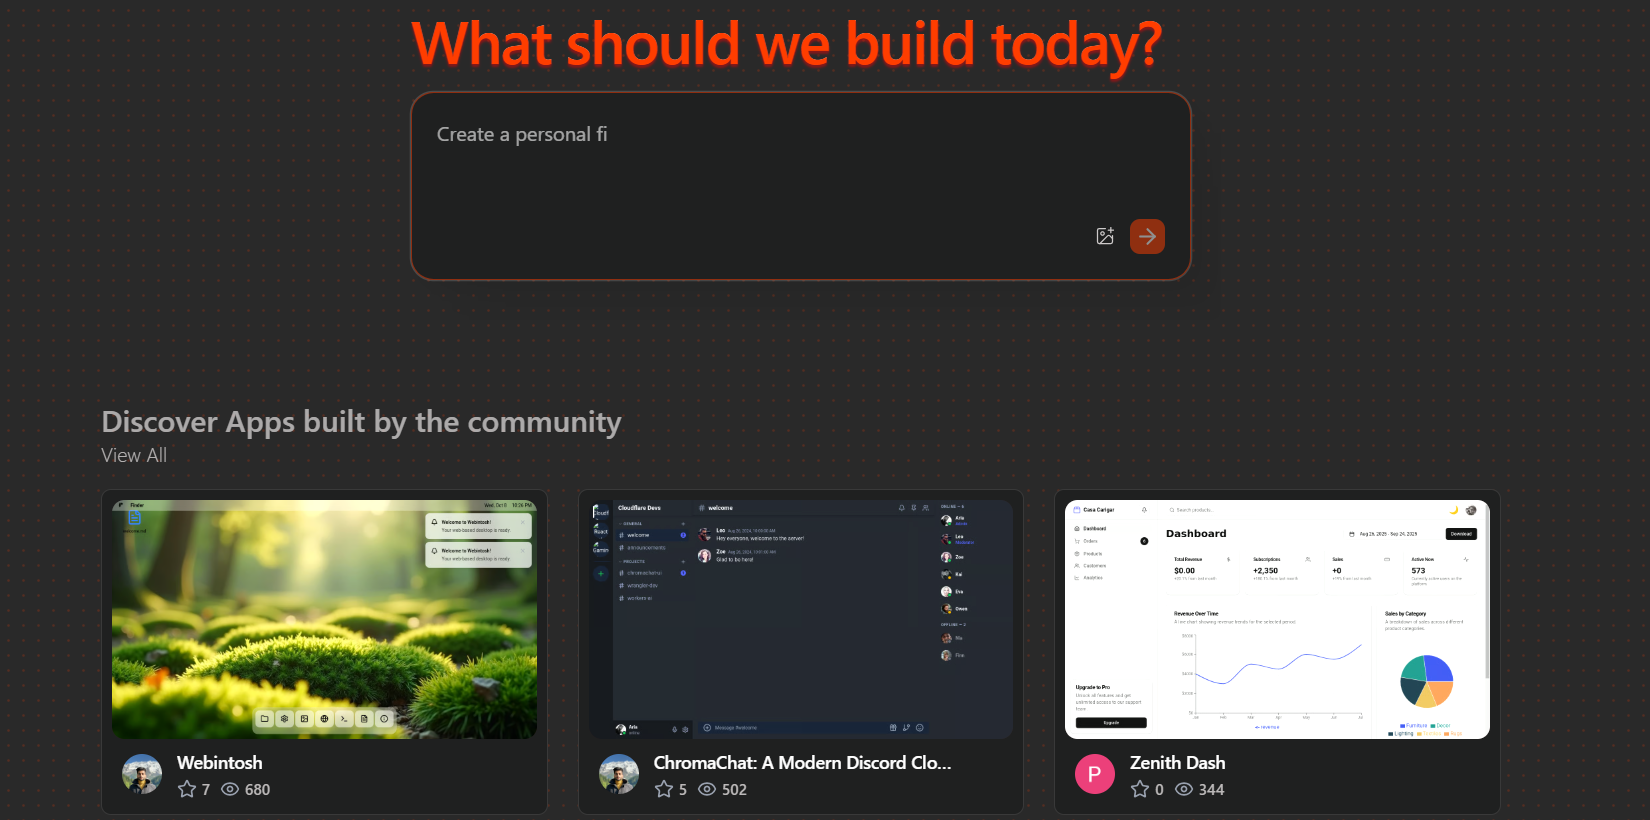This screenshot has height=820, width=1650.
Task: Click the Discover Apps built by the community heading
Action: 361,422
